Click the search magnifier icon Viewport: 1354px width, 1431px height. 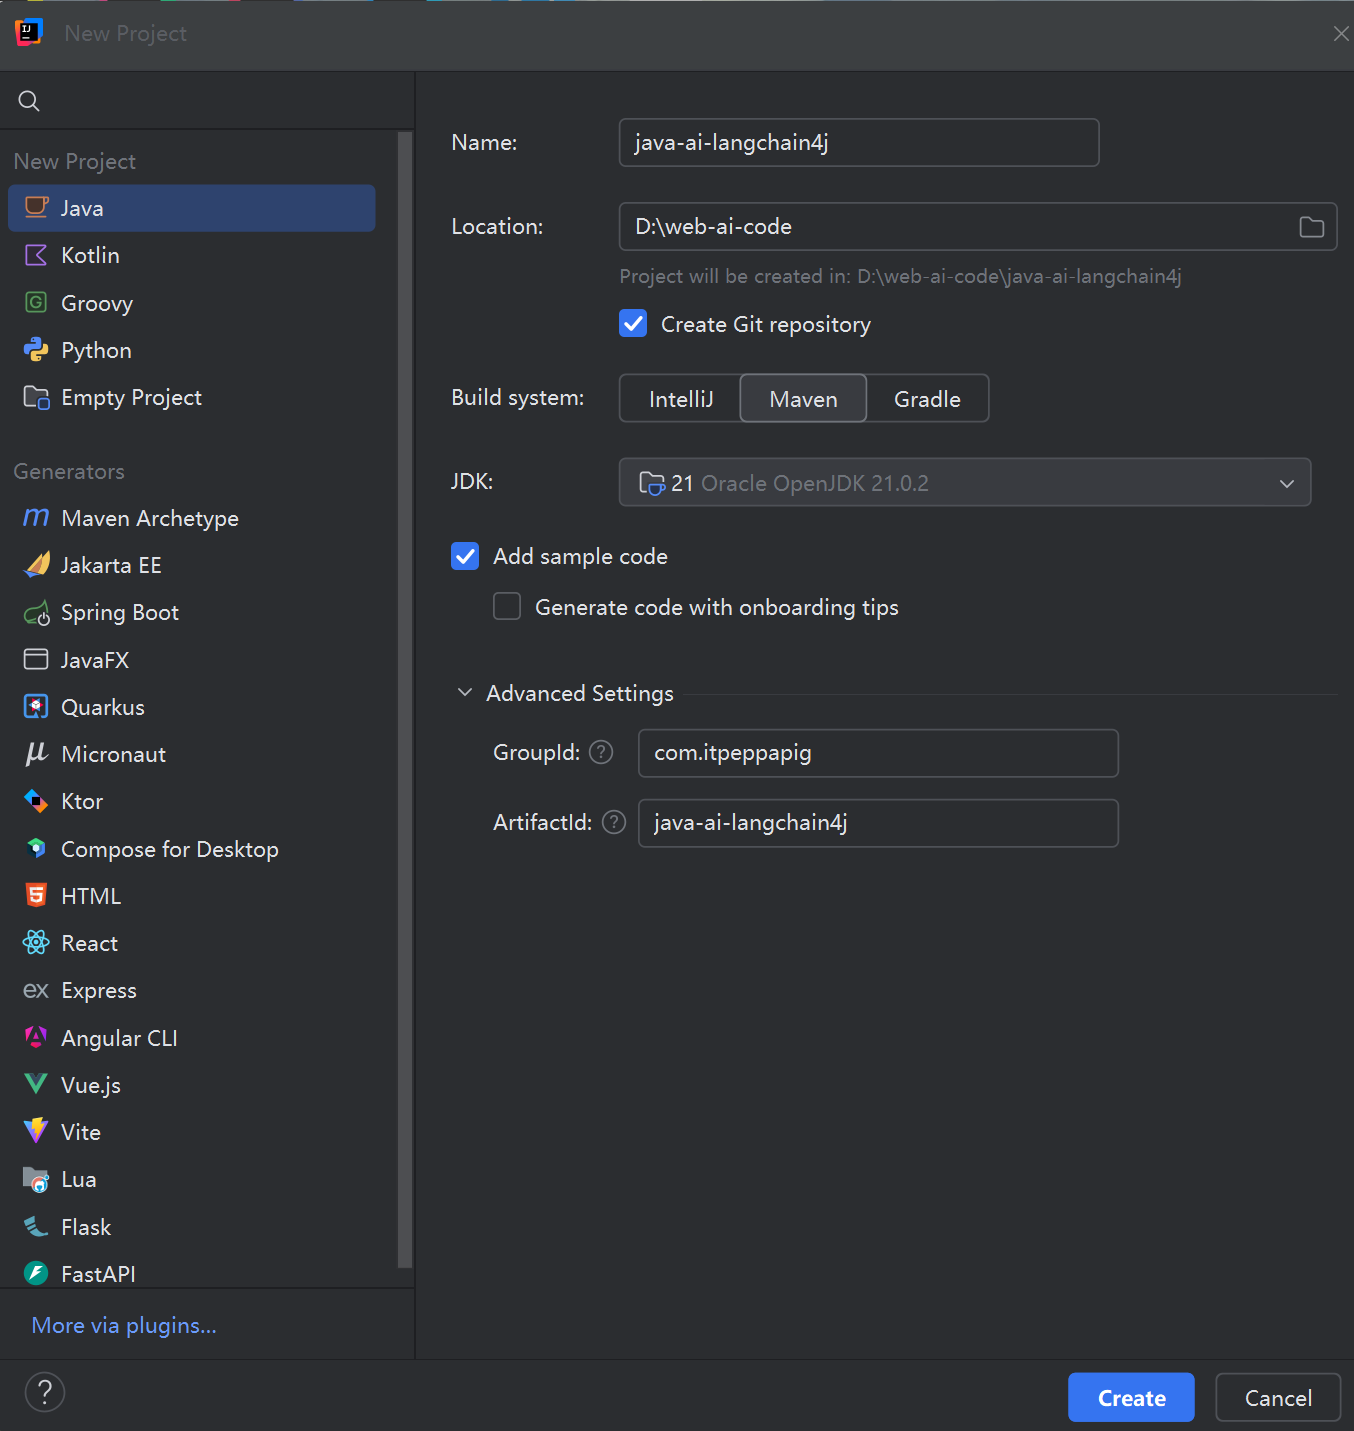29,101
